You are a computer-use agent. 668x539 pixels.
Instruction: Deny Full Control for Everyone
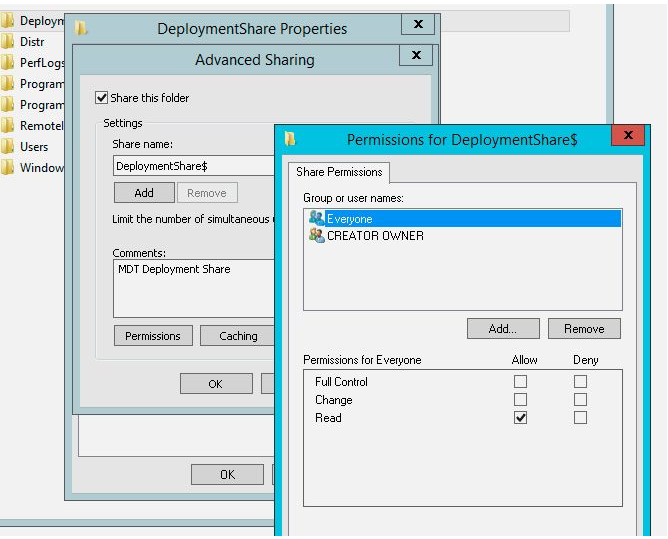click(580, 381)
